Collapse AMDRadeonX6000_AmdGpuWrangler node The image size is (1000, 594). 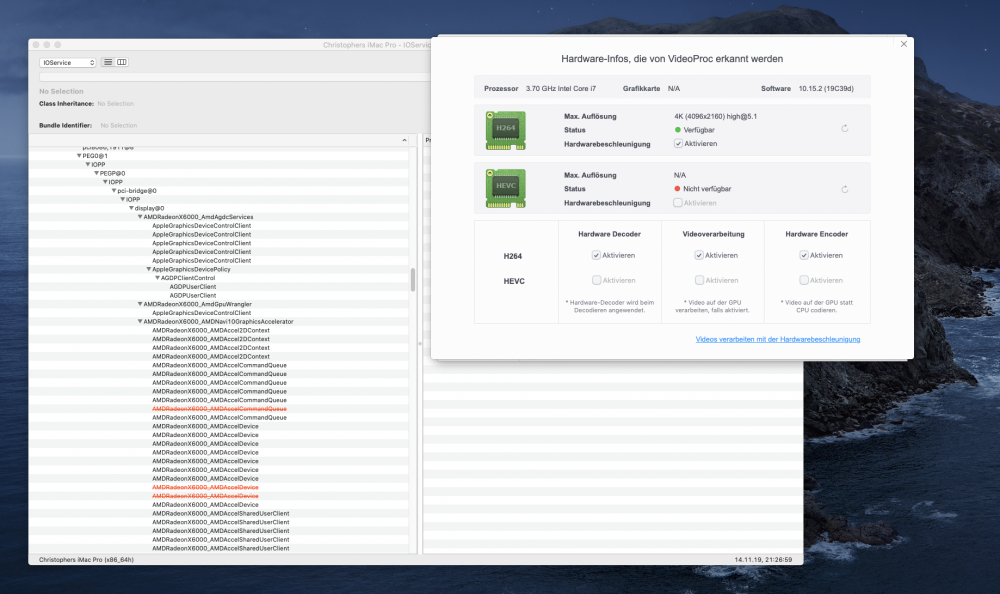click(140, 304)
